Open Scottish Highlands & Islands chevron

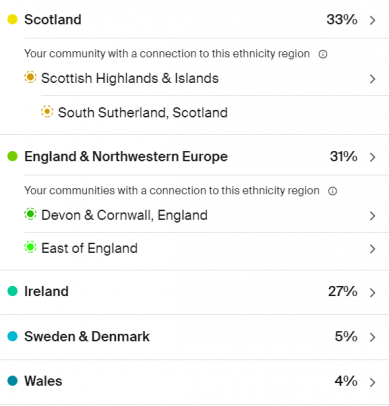coord(372,79)
